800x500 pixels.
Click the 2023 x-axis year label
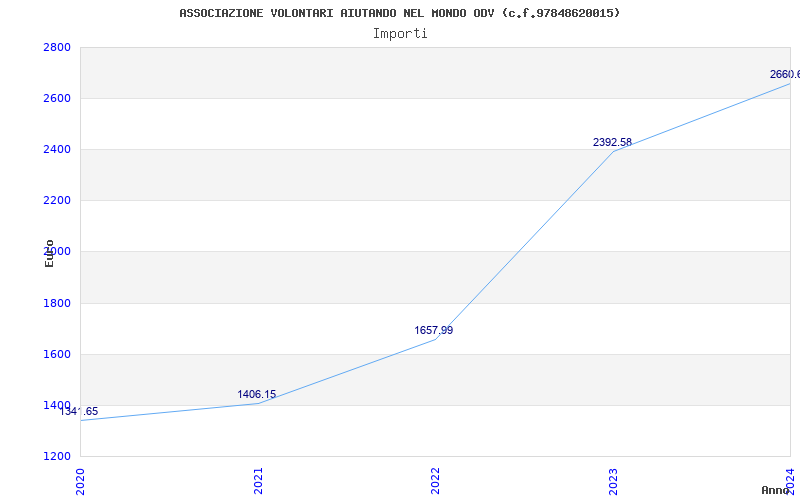point(613,481)
